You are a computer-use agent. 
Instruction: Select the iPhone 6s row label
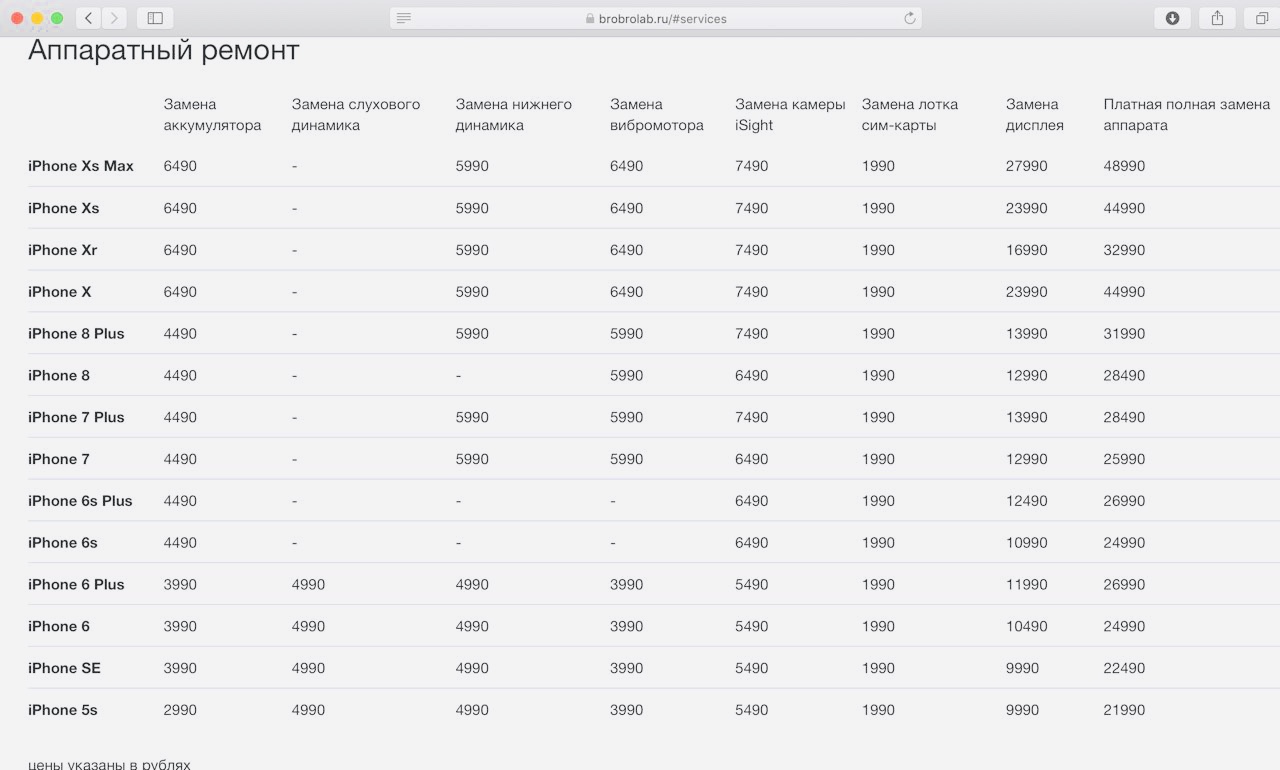point(63,543)
